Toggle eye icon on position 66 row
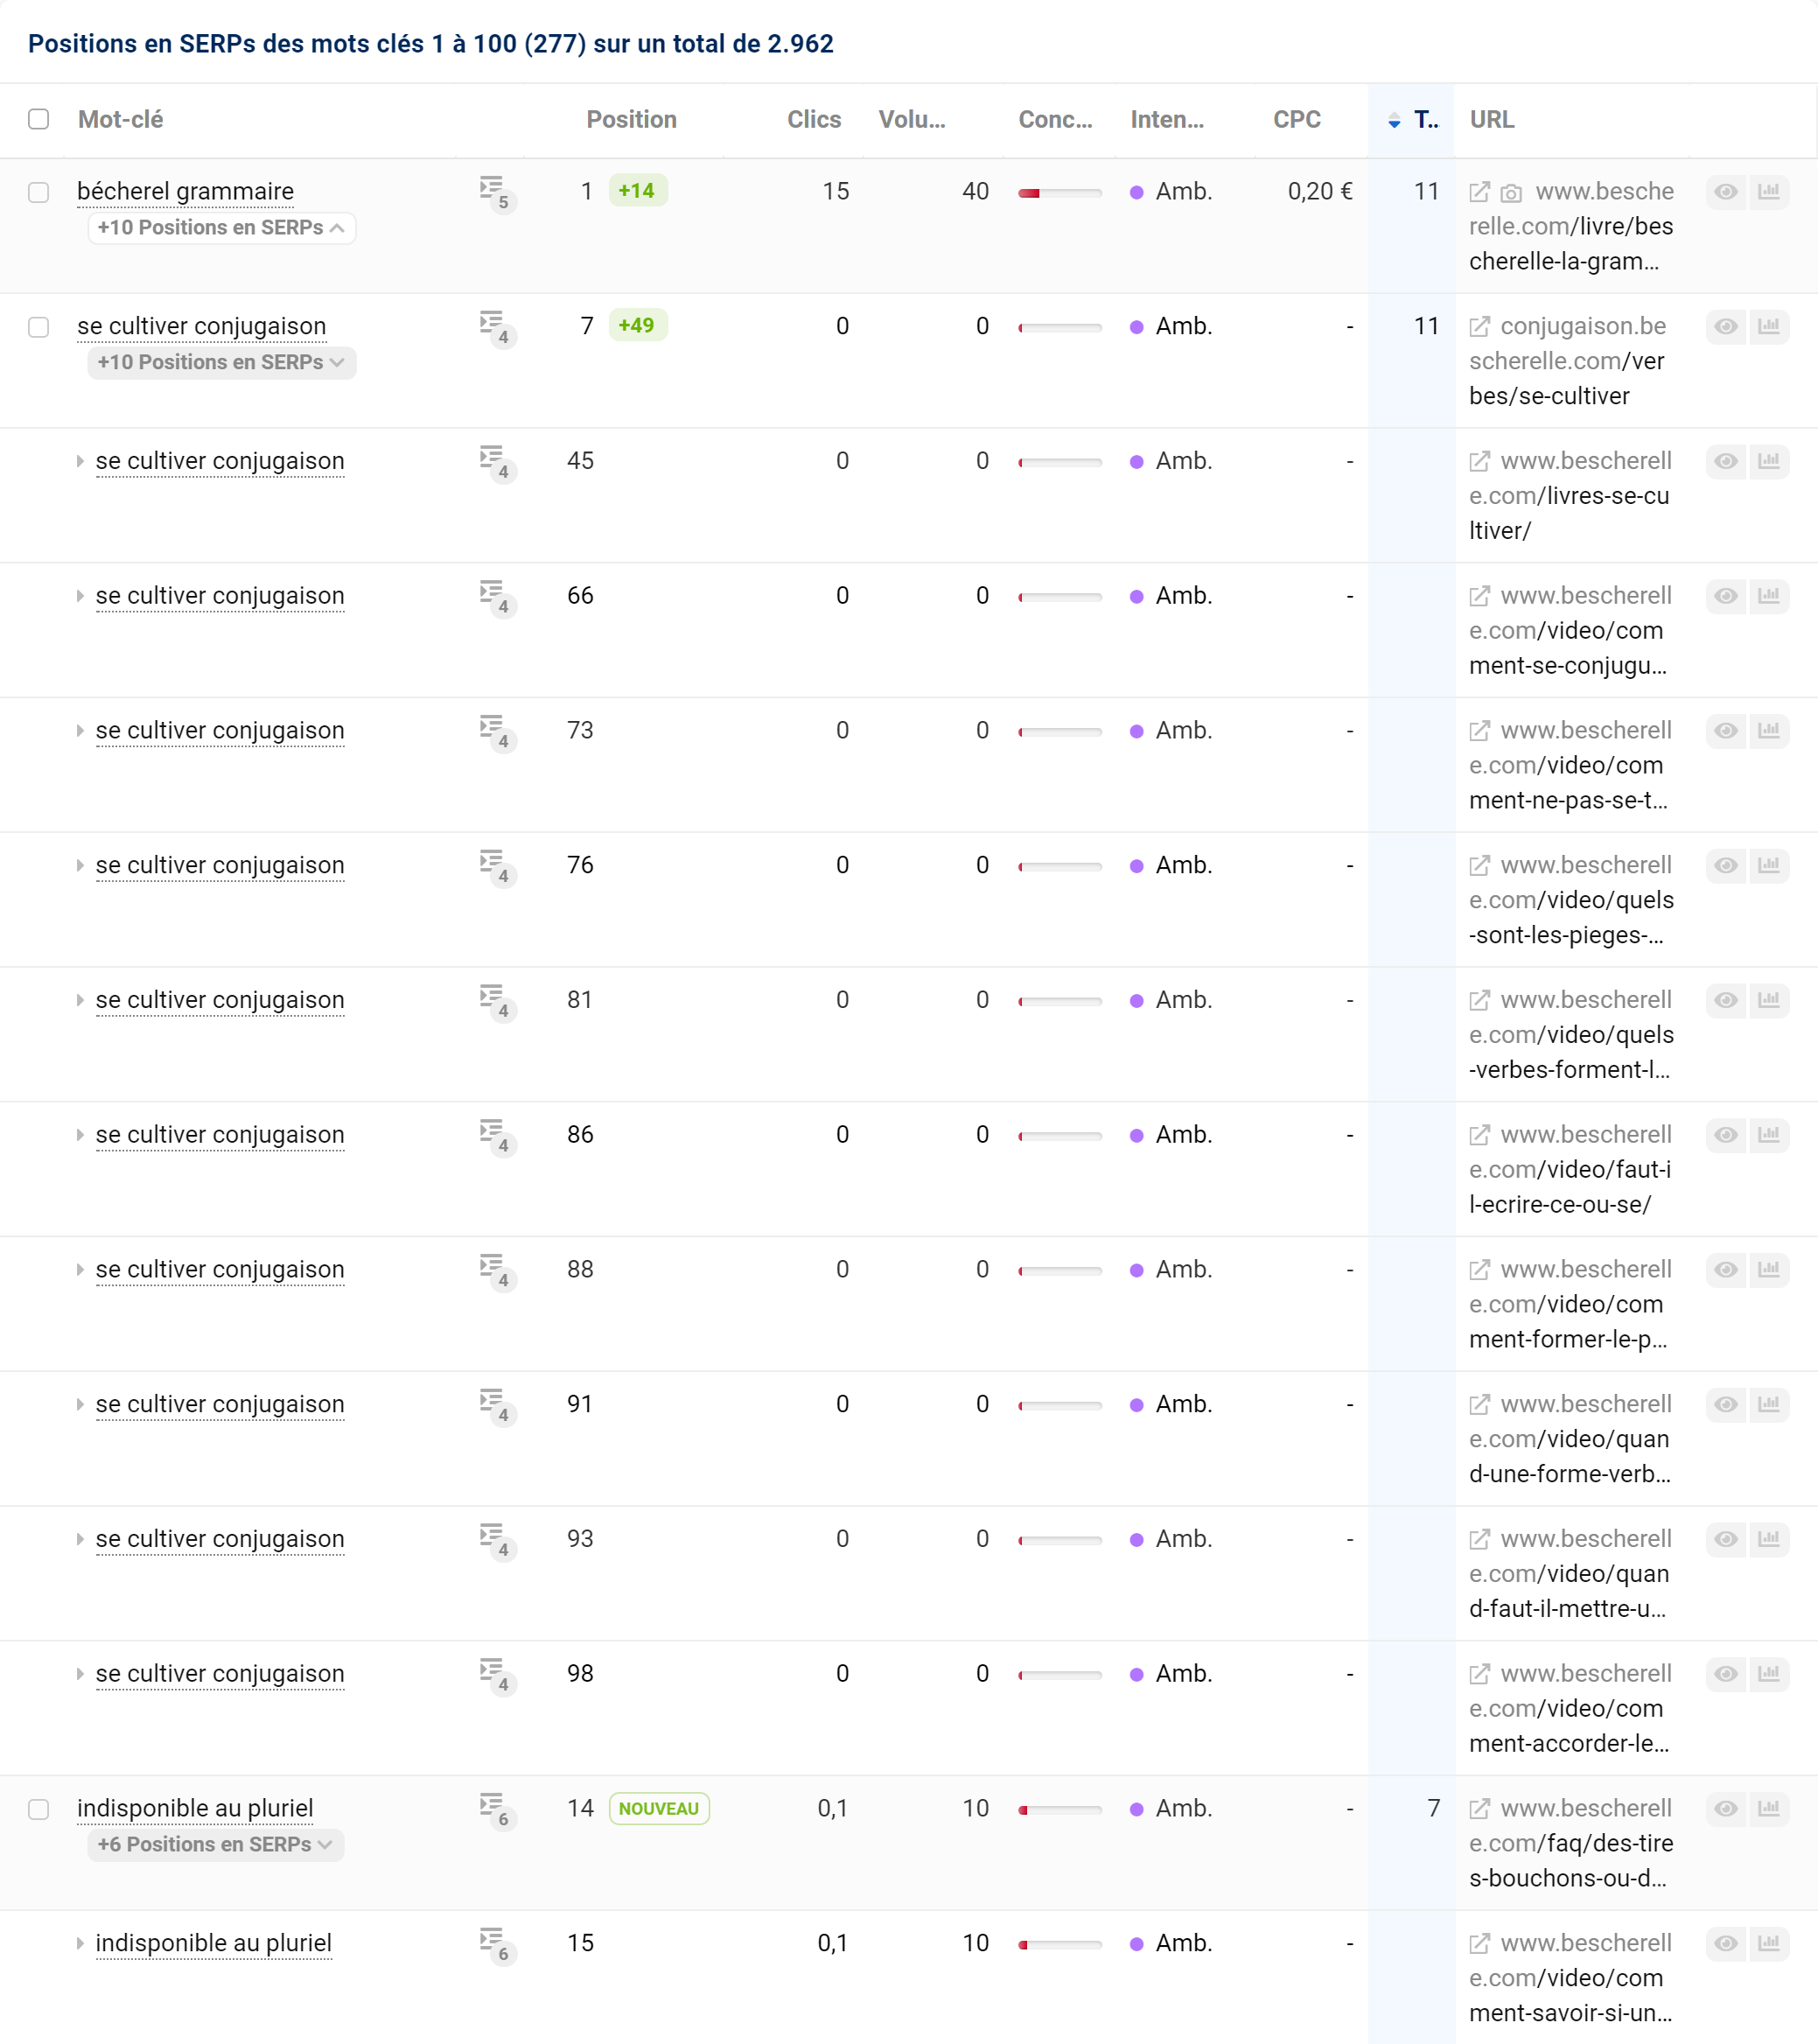Viewport: 1818px width, 2044px height. tap(1726, 596)
